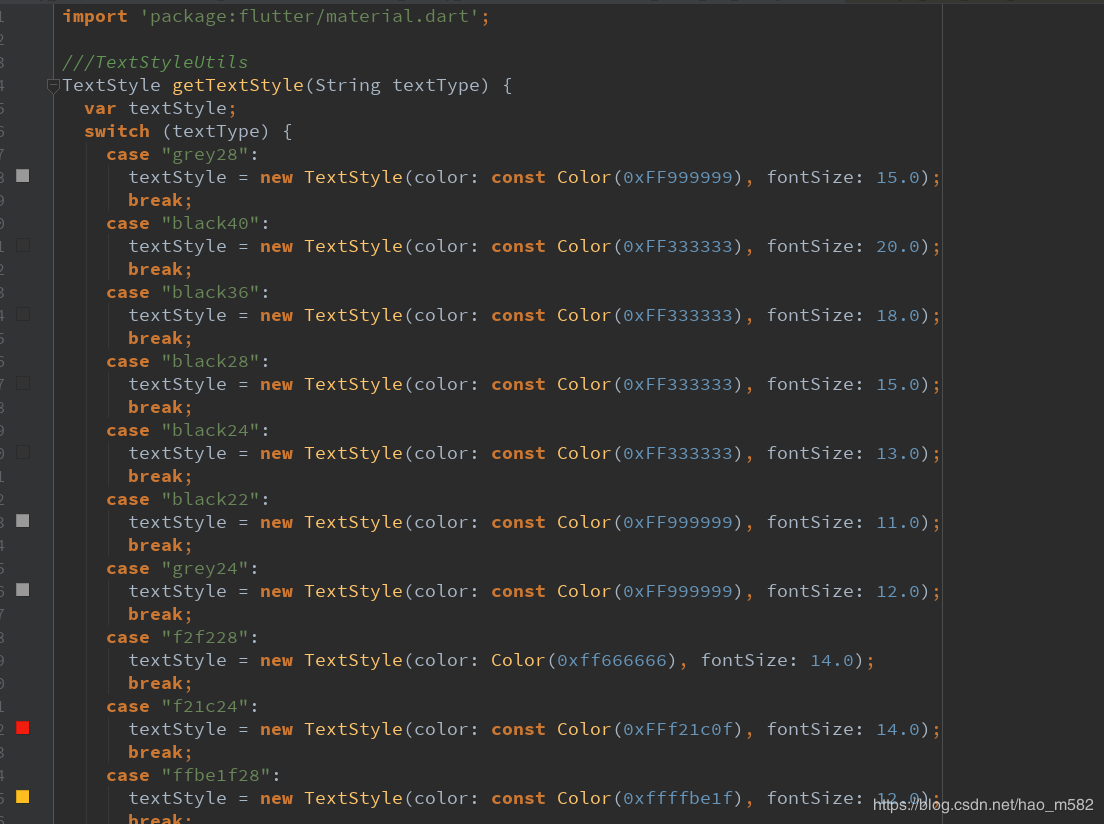
Task: Click the 0xff666666 color value
Action: (612, 660)
